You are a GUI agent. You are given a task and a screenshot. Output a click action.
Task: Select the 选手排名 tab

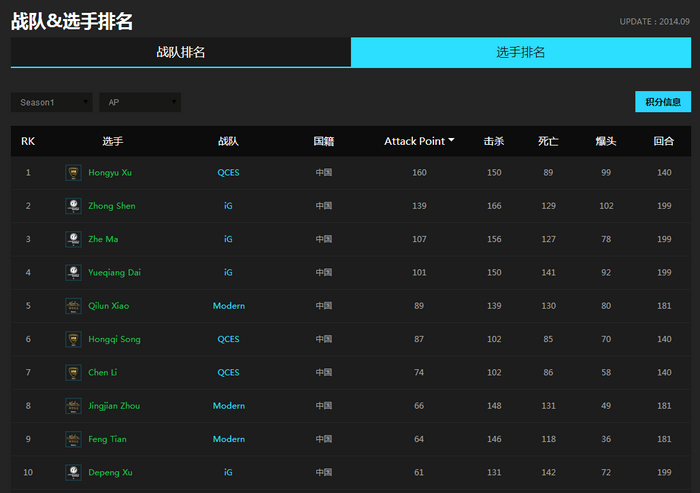coord(521,52)
